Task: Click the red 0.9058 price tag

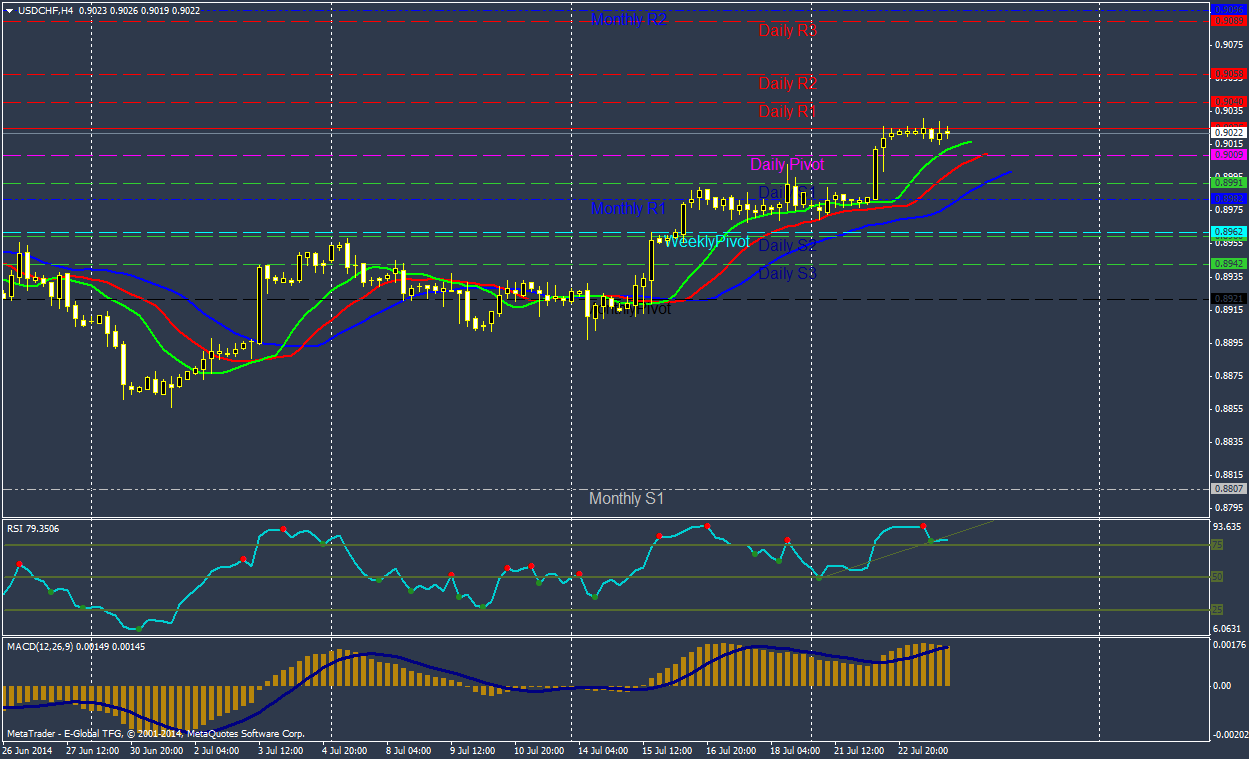Action: 1228,74
